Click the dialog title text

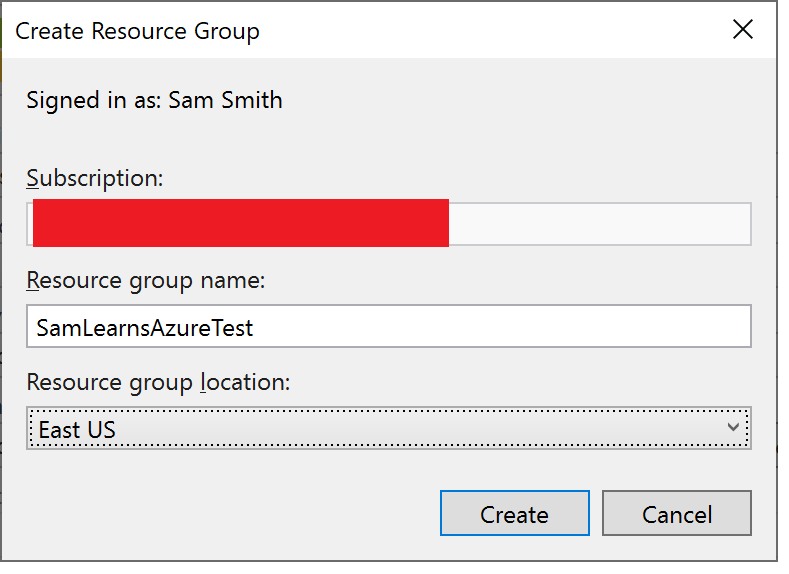pos(137,31)
